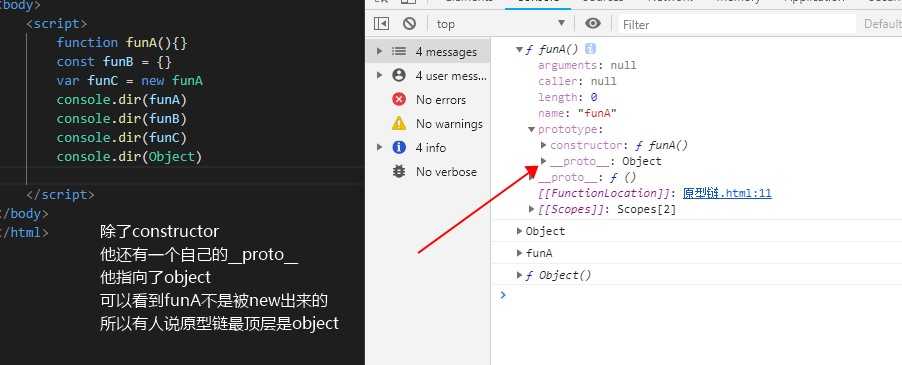Image resolution: width=902 pixels, height=365 pixels.
Task: Click the info badge beside funA()
Action: (x=590, y=49)
